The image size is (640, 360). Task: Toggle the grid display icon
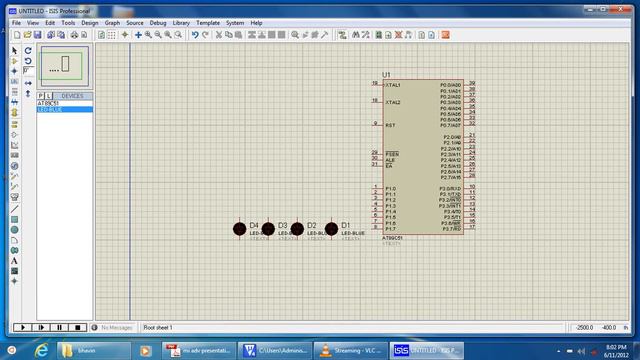click(111, 35)
